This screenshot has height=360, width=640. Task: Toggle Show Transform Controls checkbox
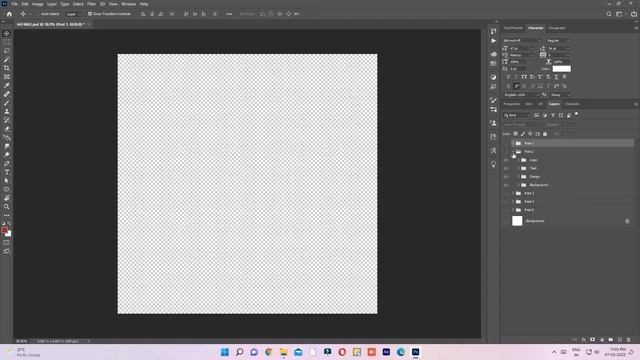click(x=90, y=14)
